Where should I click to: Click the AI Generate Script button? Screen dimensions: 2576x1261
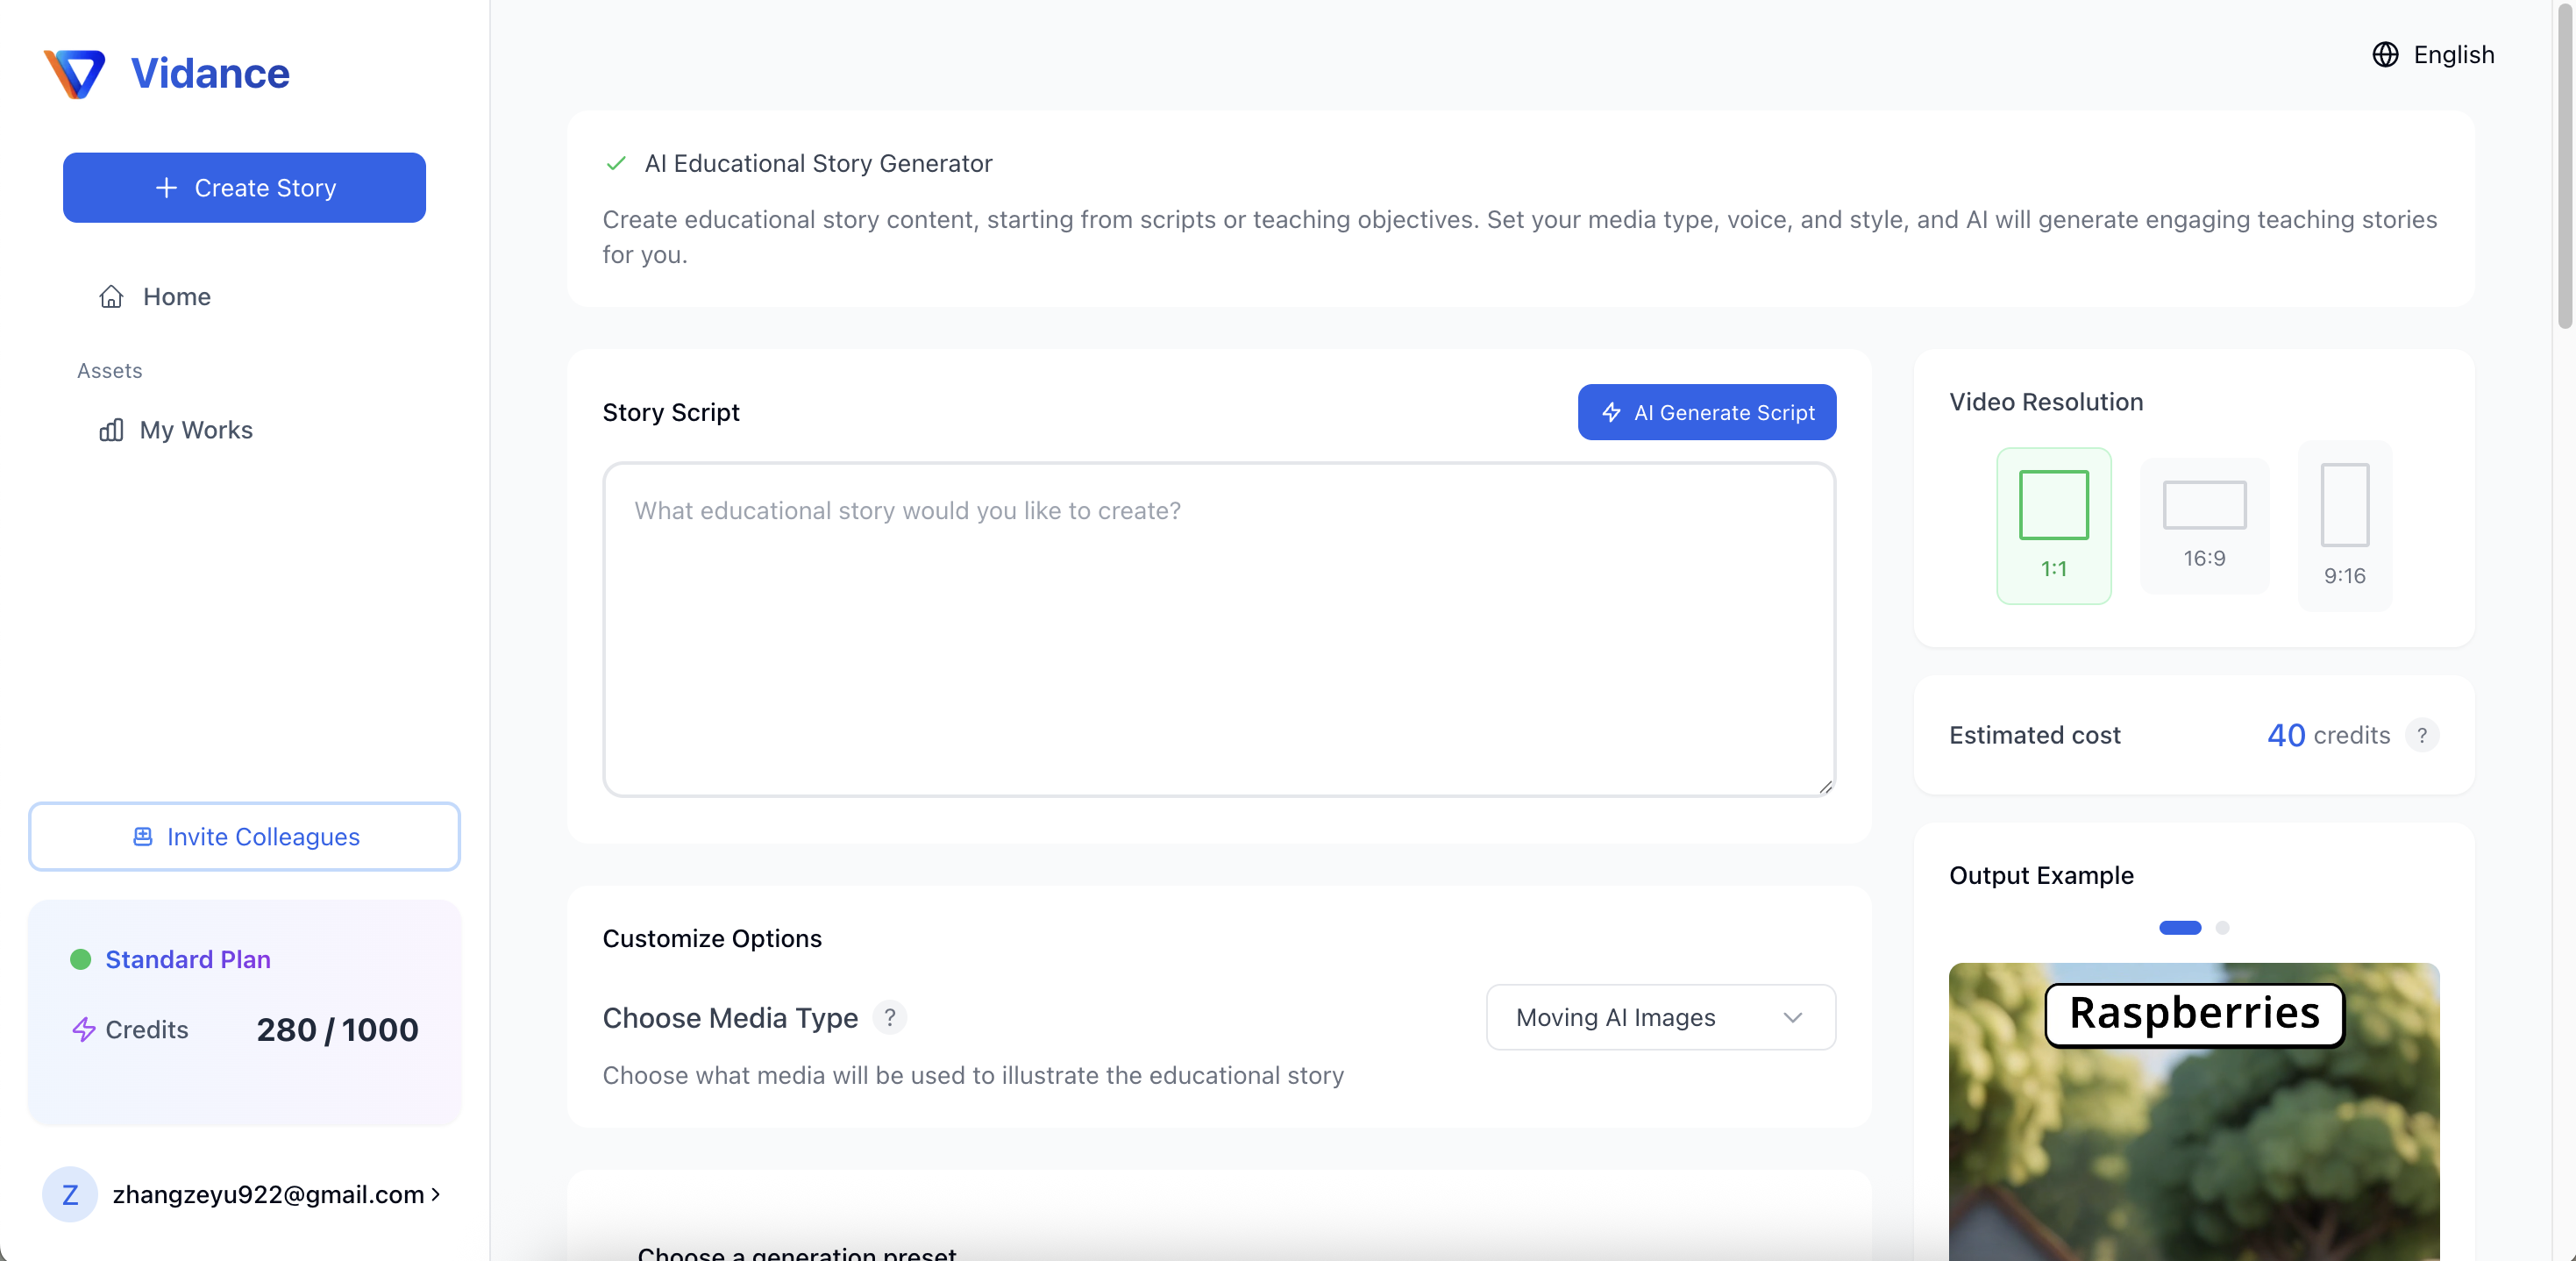click(1706, 412)
